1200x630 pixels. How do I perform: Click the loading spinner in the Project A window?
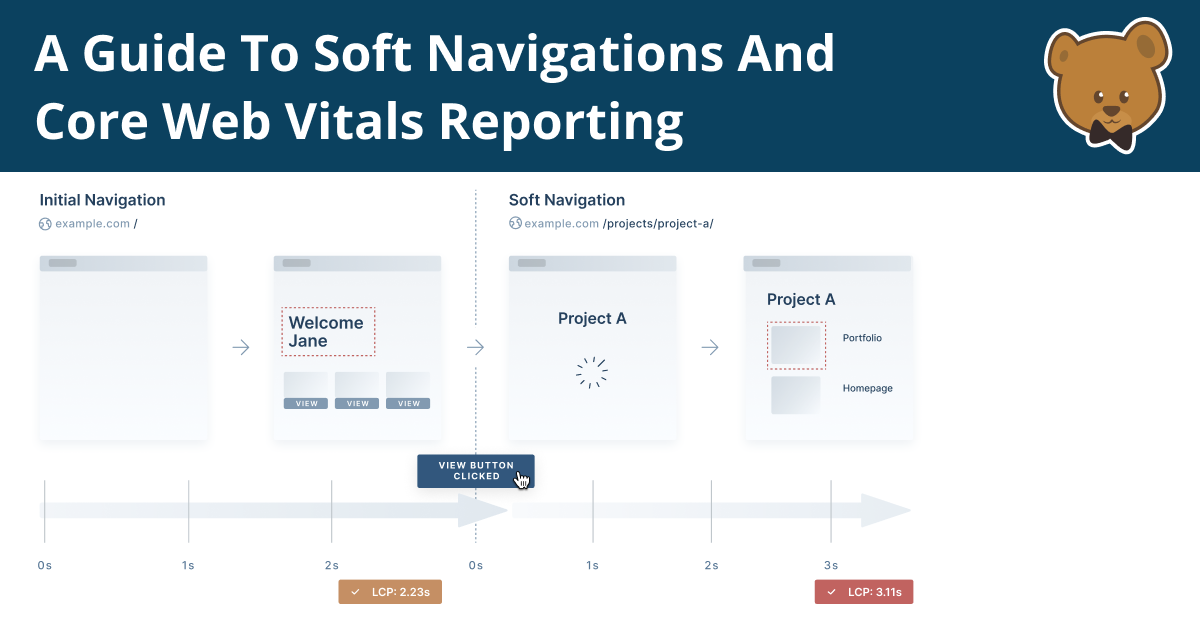[592, 371]
